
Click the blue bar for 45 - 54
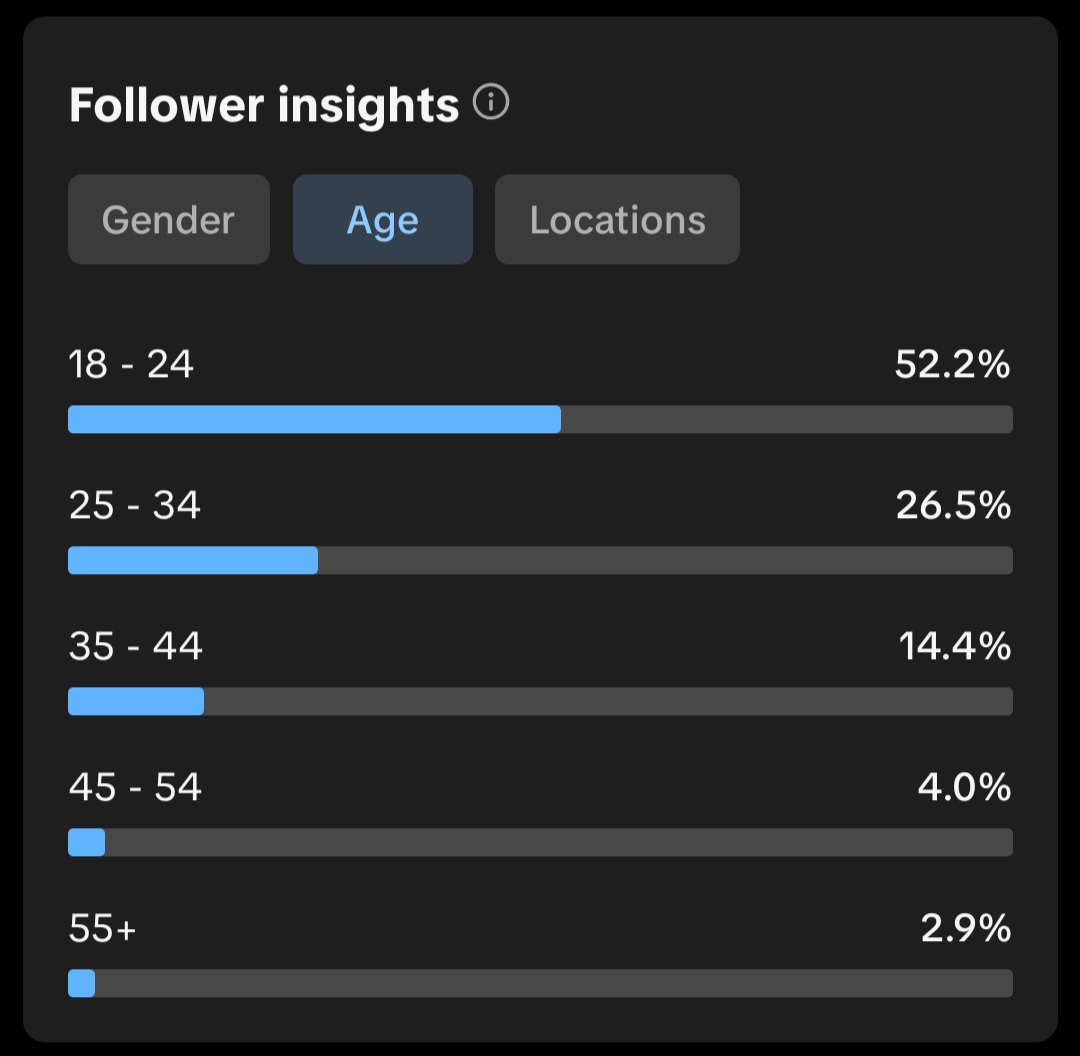[86, 842]
